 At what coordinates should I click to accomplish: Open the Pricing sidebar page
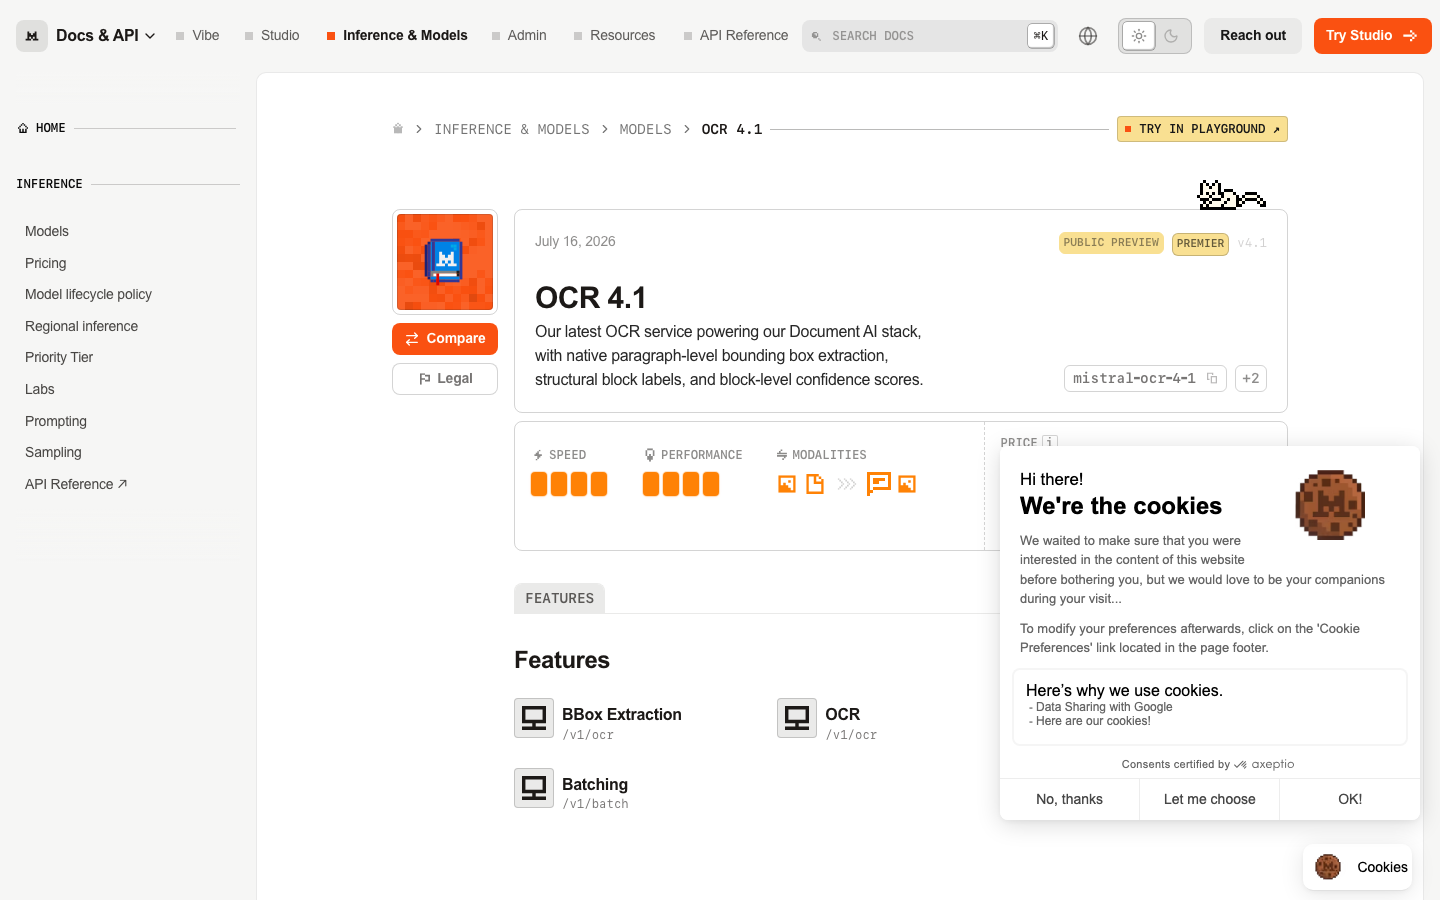click(46, 263)
